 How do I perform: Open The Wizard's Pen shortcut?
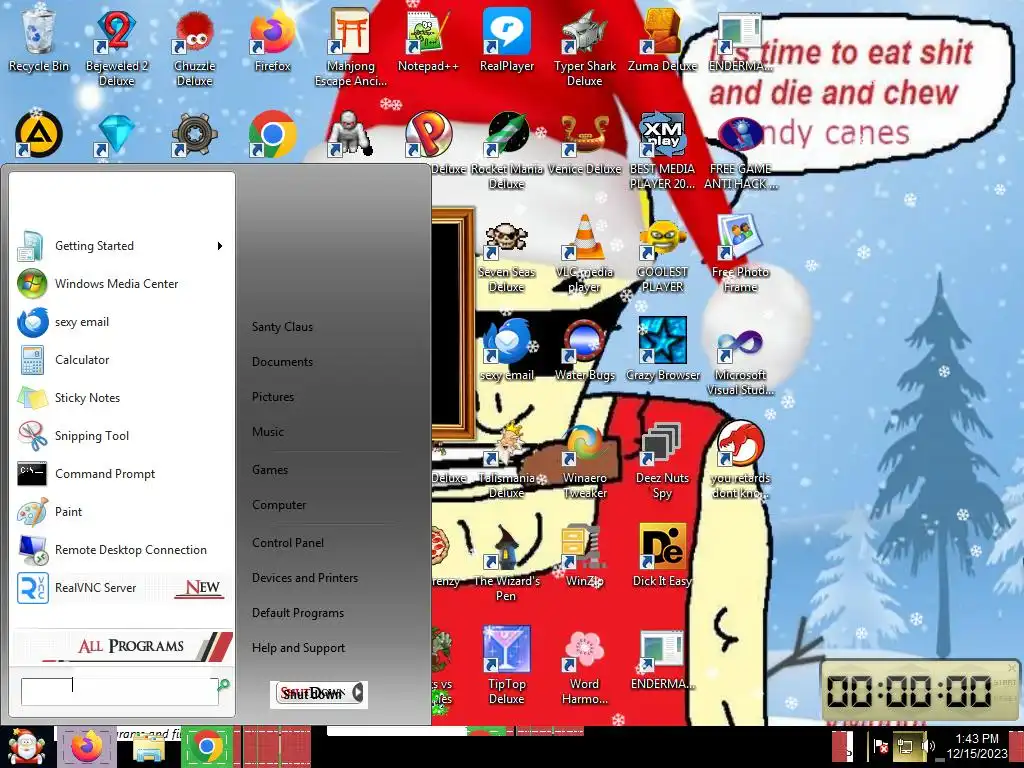[506, 563]
